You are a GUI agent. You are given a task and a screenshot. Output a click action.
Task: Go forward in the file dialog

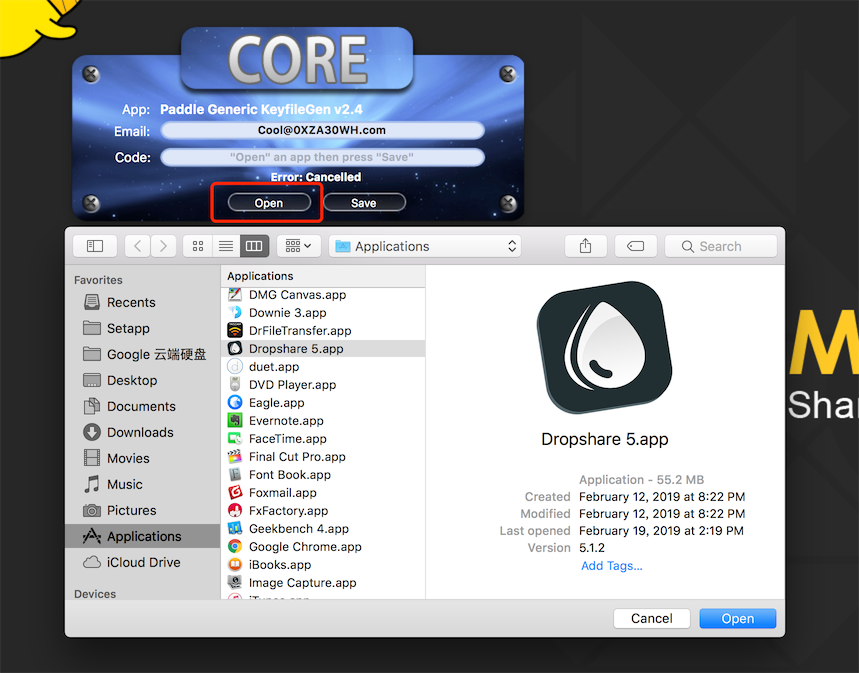click(x=163, y=246)
